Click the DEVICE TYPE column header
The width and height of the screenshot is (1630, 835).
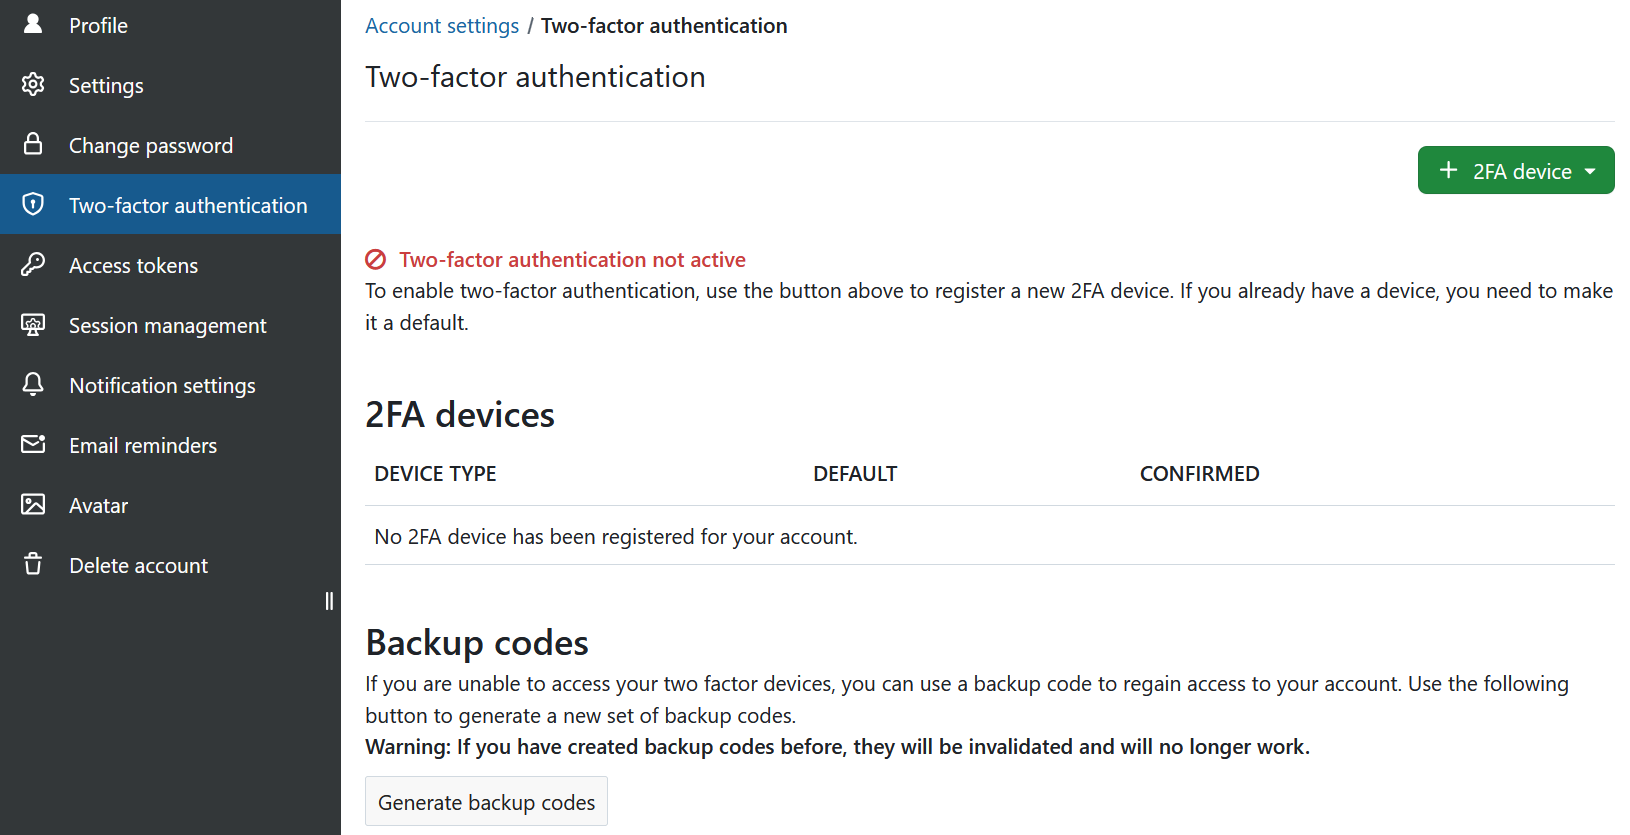click(435, 474)
